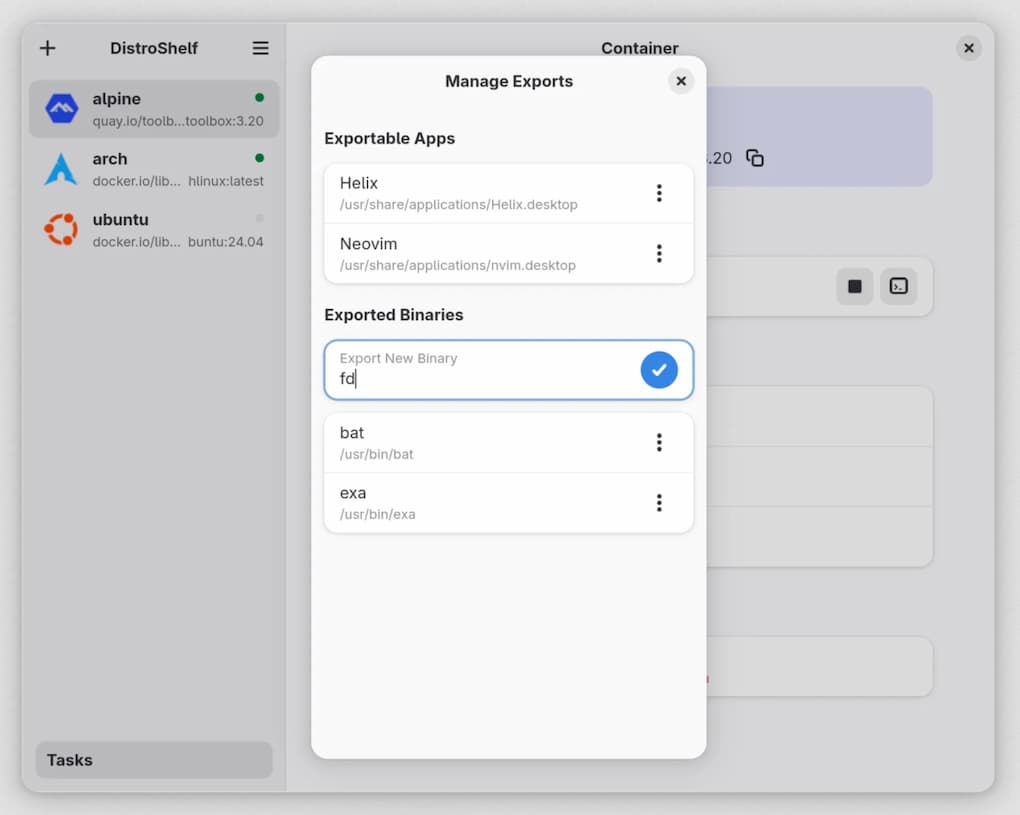Select the alpine container
The width and height of the screenshot is (1020, 815).
pyautogui.click(x=154, y=109)
